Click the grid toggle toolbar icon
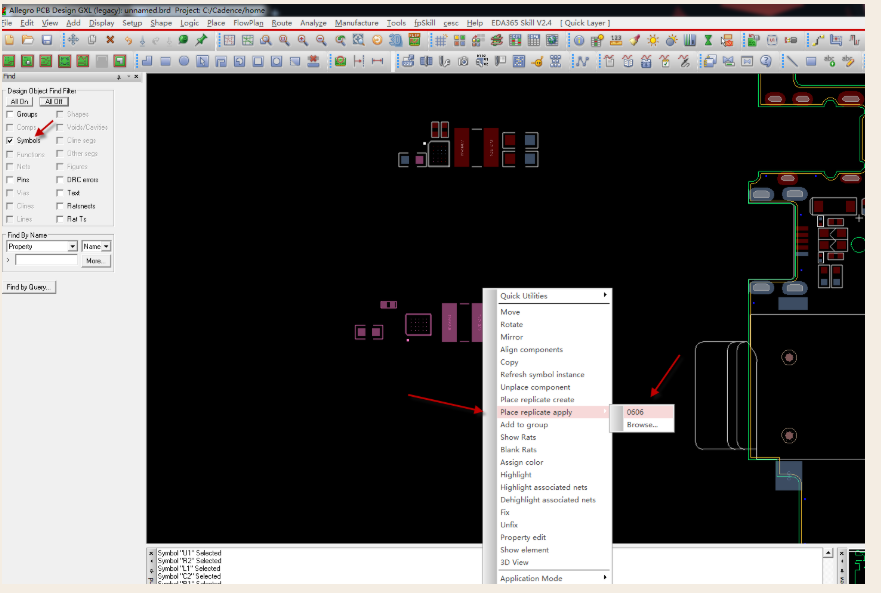The width and height of the screenshot is (881, 593). click(x=440, y=40)
